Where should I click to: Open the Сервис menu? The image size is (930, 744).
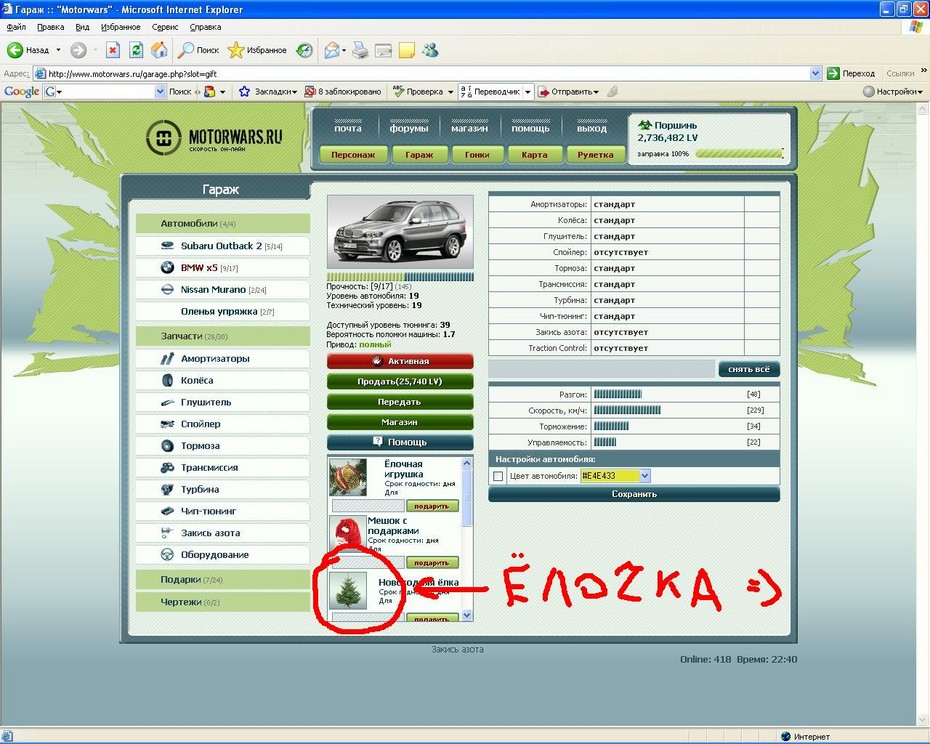(164, 27)
